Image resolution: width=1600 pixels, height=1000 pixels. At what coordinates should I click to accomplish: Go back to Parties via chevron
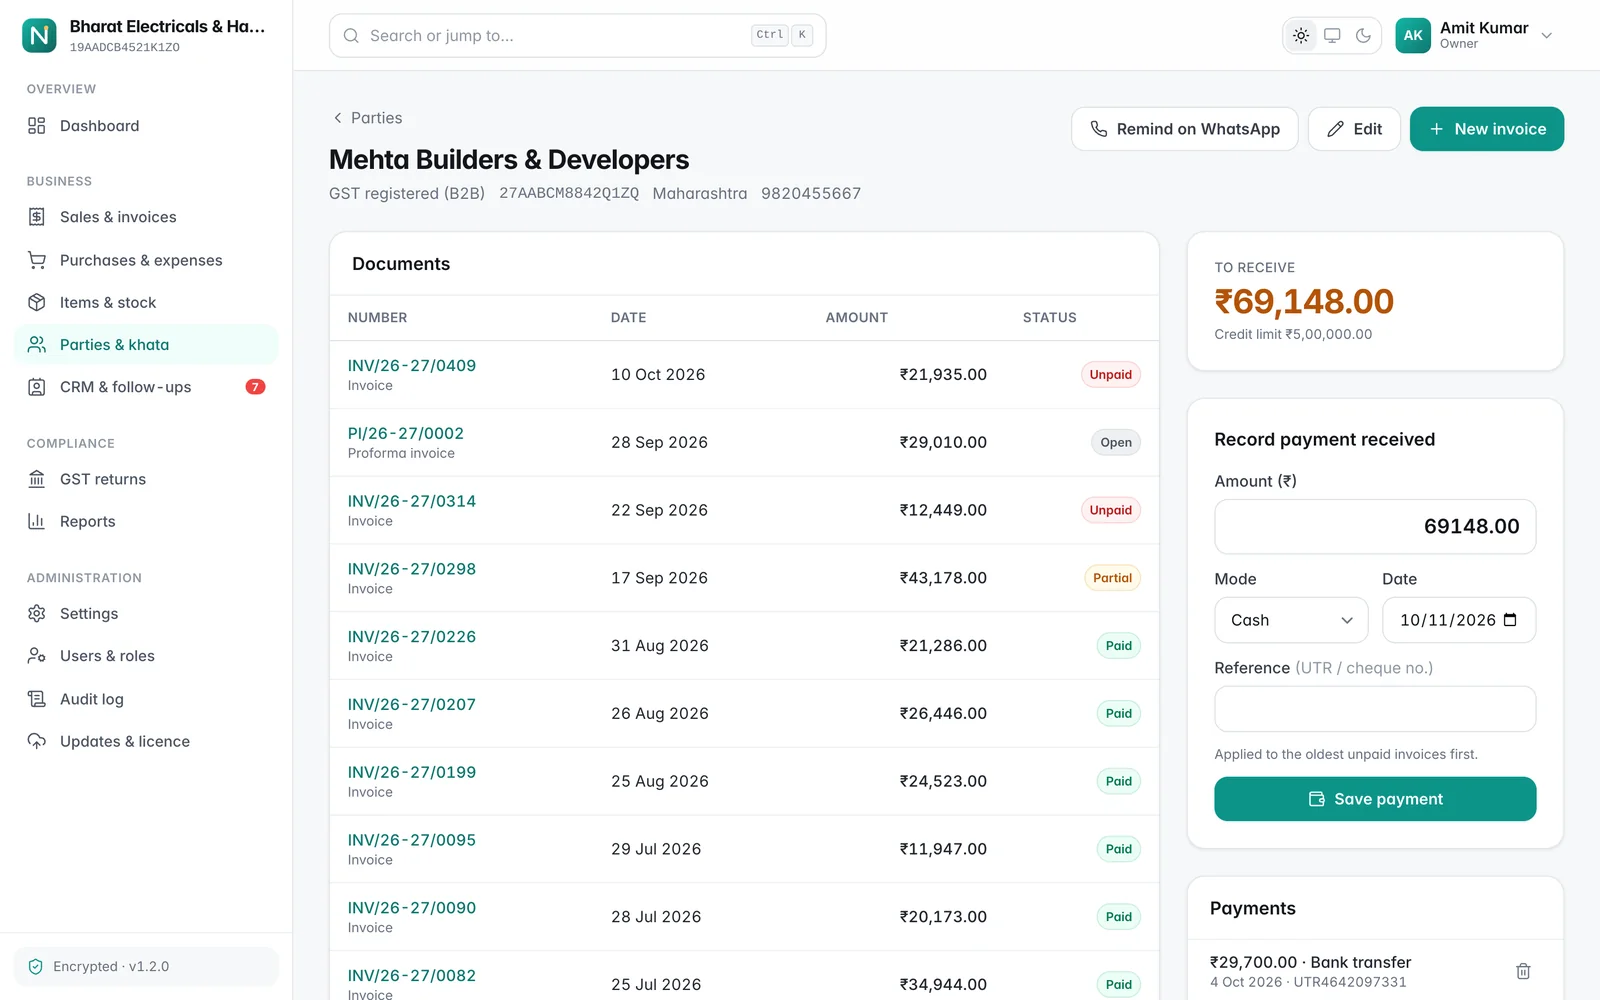tap(338, 118)
